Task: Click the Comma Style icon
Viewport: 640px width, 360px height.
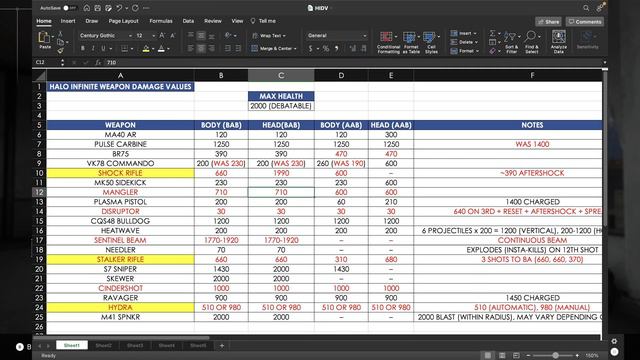Action: [337, 49]
